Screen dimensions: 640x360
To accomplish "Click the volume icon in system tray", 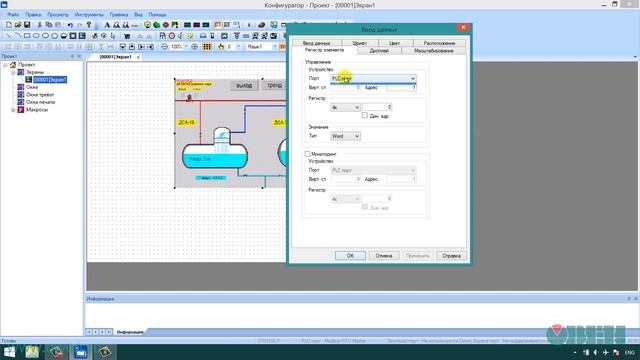I will click(x=596, y=352).
